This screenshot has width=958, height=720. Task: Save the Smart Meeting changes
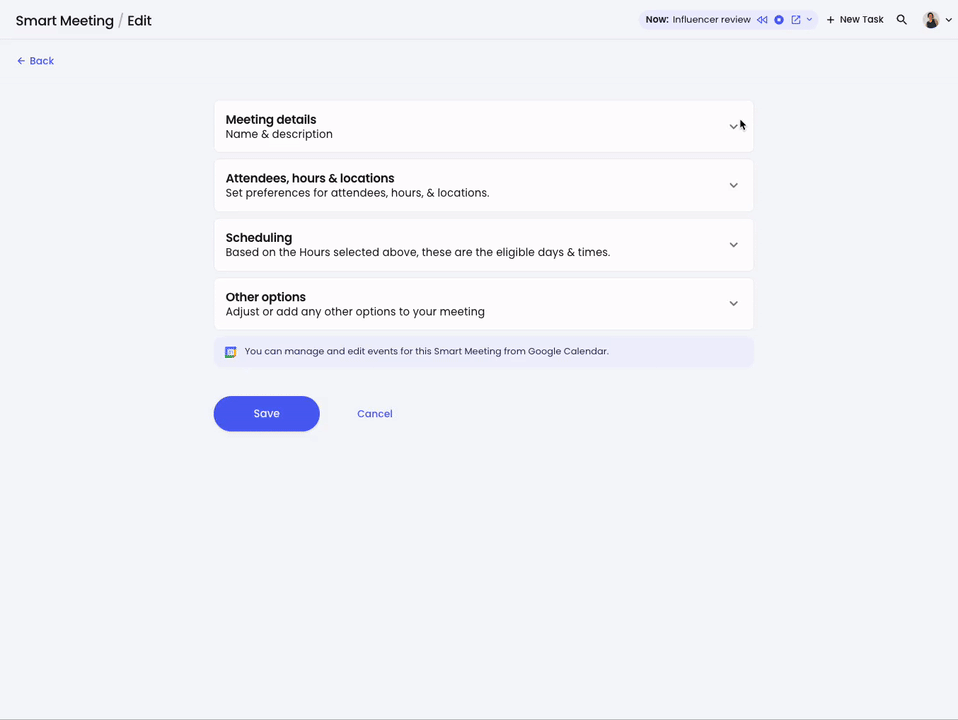(266, 414)
